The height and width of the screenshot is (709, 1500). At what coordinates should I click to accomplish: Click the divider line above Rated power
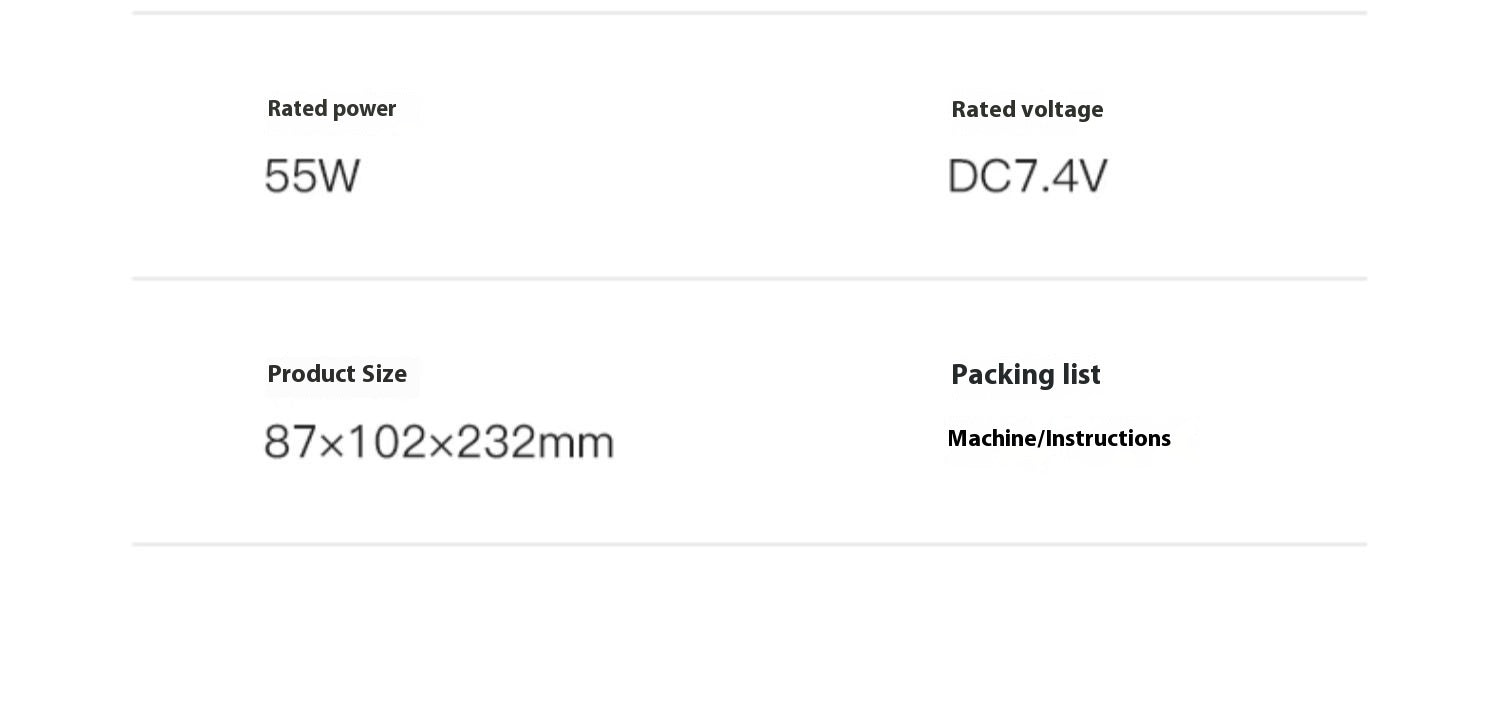(749, 13)
